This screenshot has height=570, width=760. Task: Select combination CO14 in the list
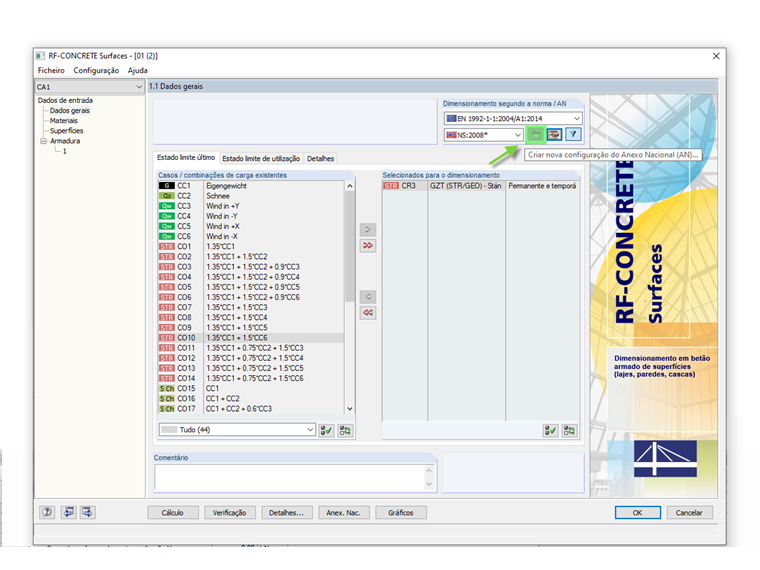point(251,379)
